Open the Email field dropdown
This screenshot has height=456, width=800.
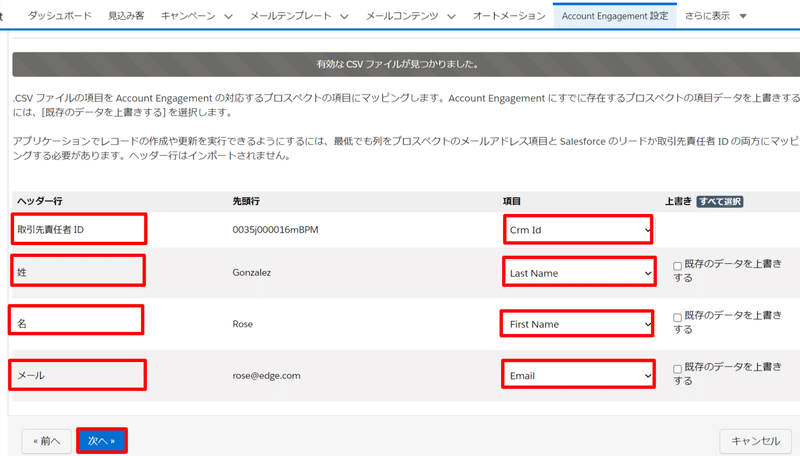pyautogui.click(x=579, y=375)
